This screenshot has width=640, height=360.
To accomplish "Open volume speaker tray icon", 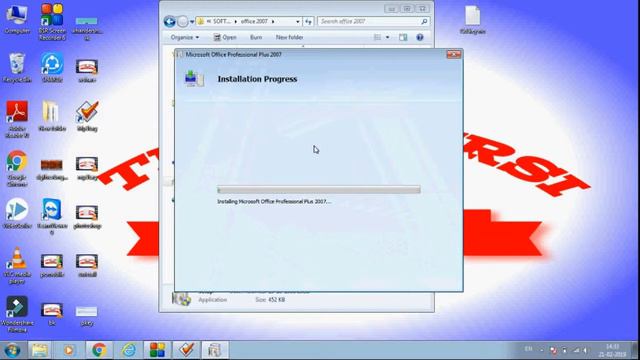I will tap(586, 350).
